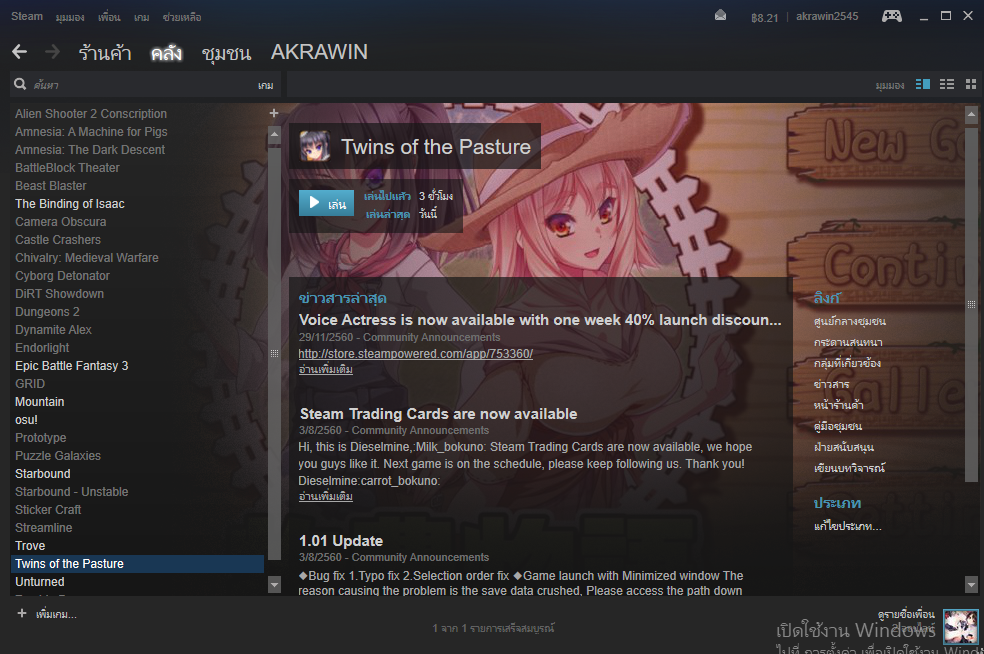Viewport: 984px width, 654px height.
Task: Select Epic Battle Fantasy 3
Action: click(72, 365)
